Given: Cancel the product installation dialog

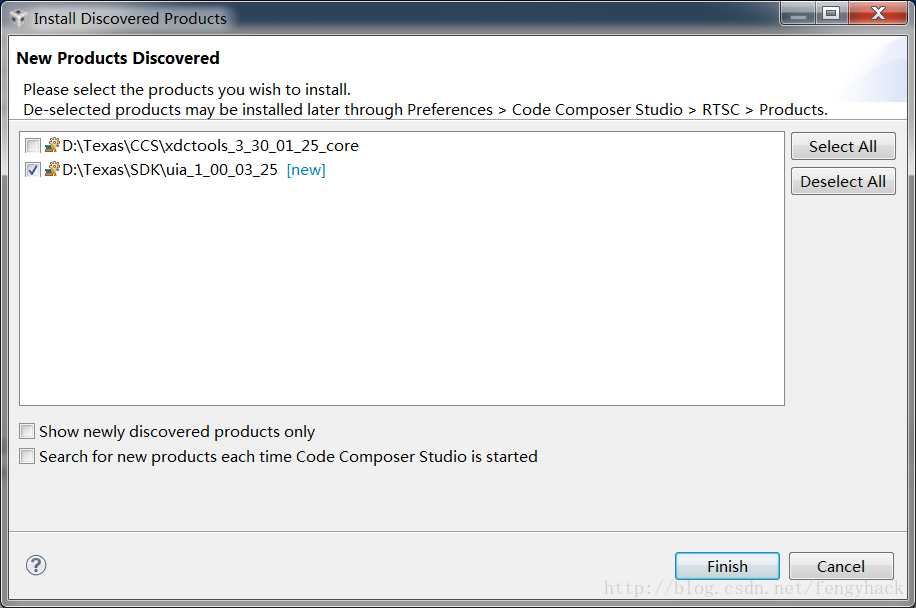Looking at the screenshot, I should point(841,566).
